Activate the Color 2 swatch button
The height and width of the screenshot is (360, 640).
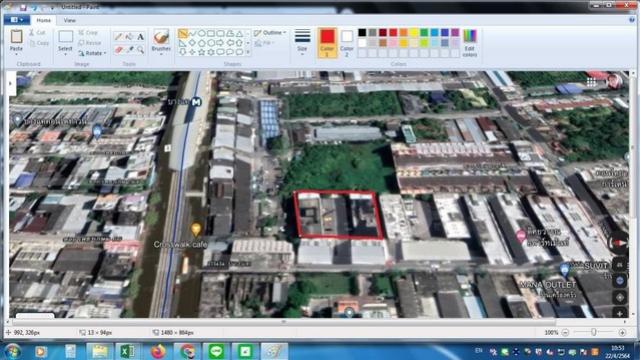pos(347,43)
